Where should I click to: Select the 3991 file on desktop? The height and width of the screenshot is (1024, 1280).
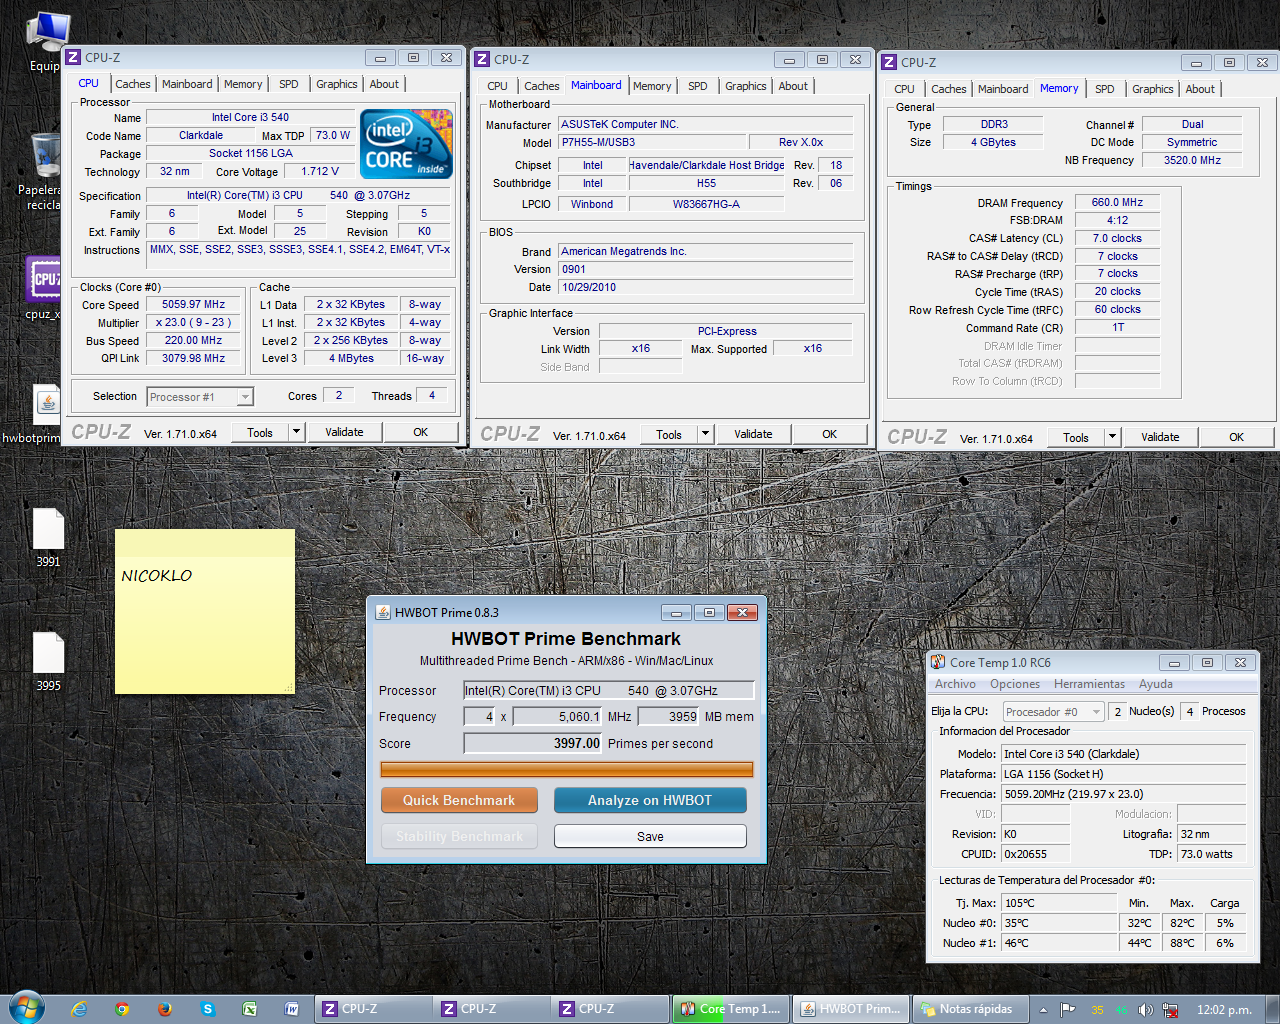tap(48, 538)
